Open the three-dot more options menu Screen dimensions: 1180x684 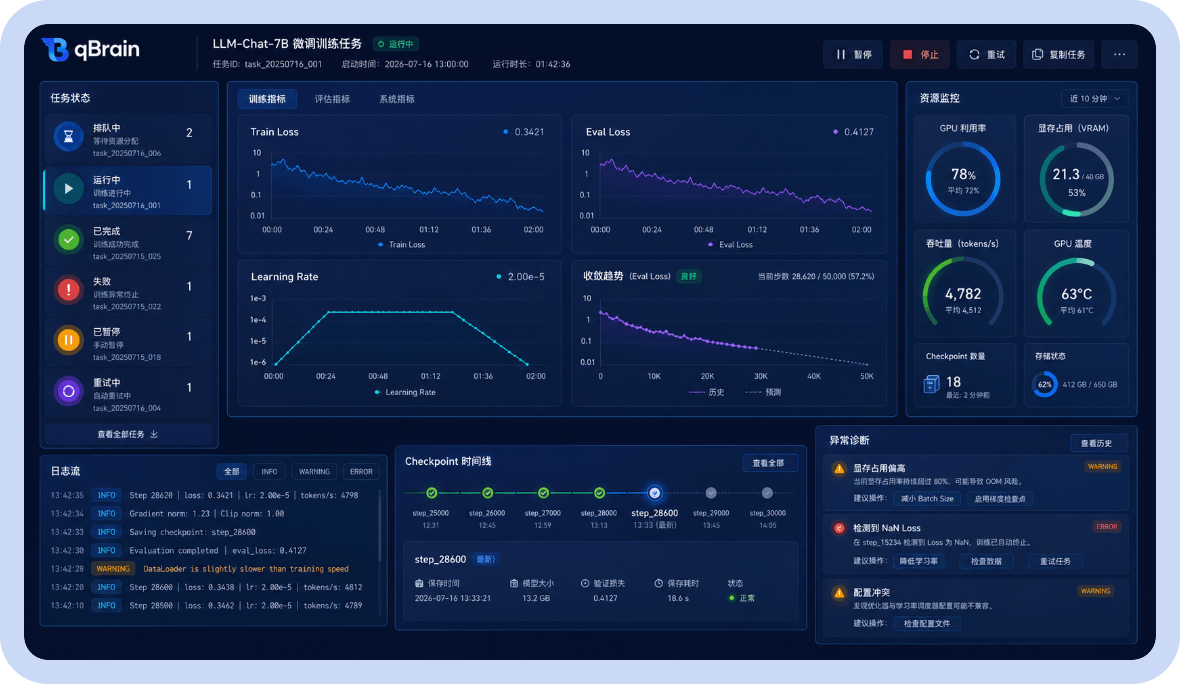coord(1119,54)
